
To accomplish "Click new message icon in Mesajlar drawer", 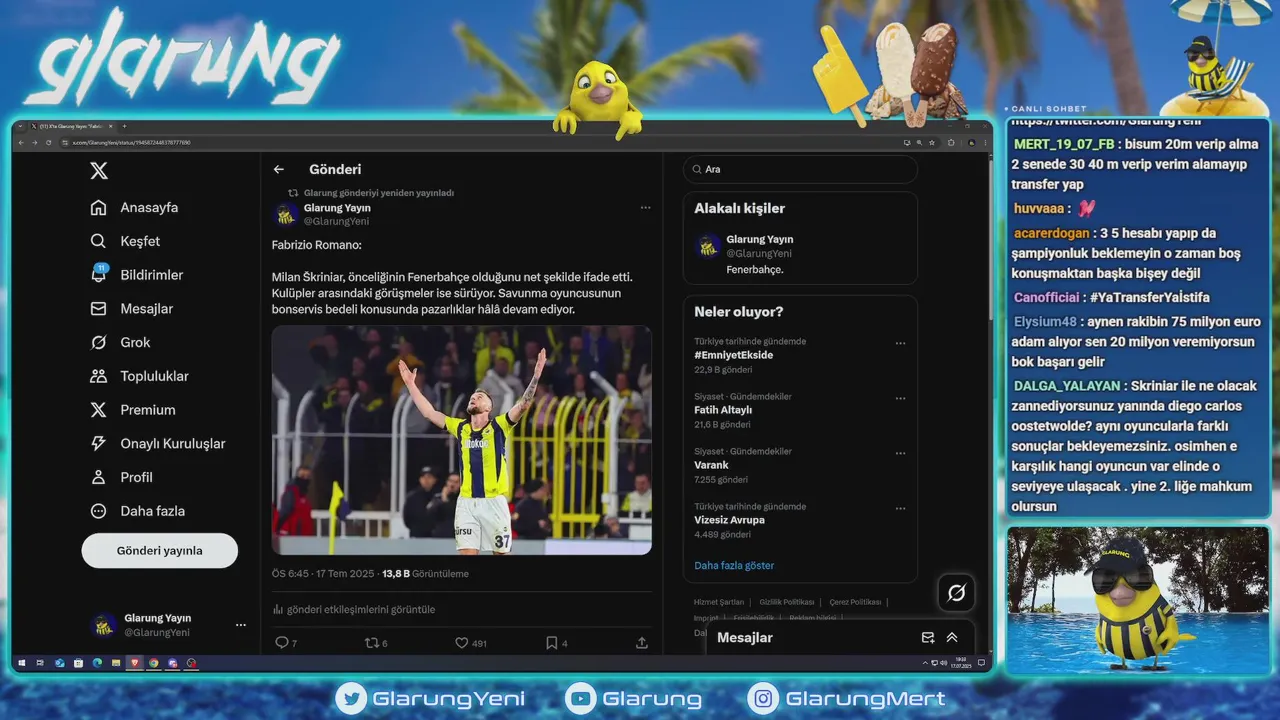I will (927, 637).
